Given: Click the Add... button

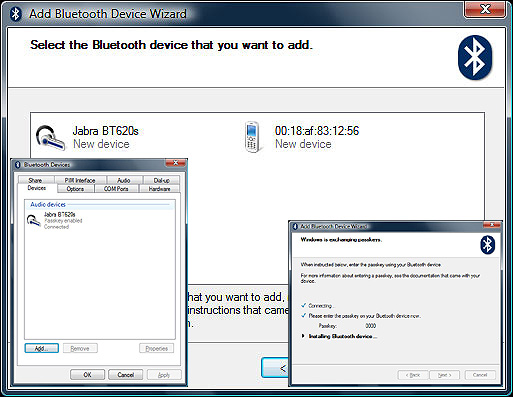Looking at the screenshot, I should click(42, 348).
